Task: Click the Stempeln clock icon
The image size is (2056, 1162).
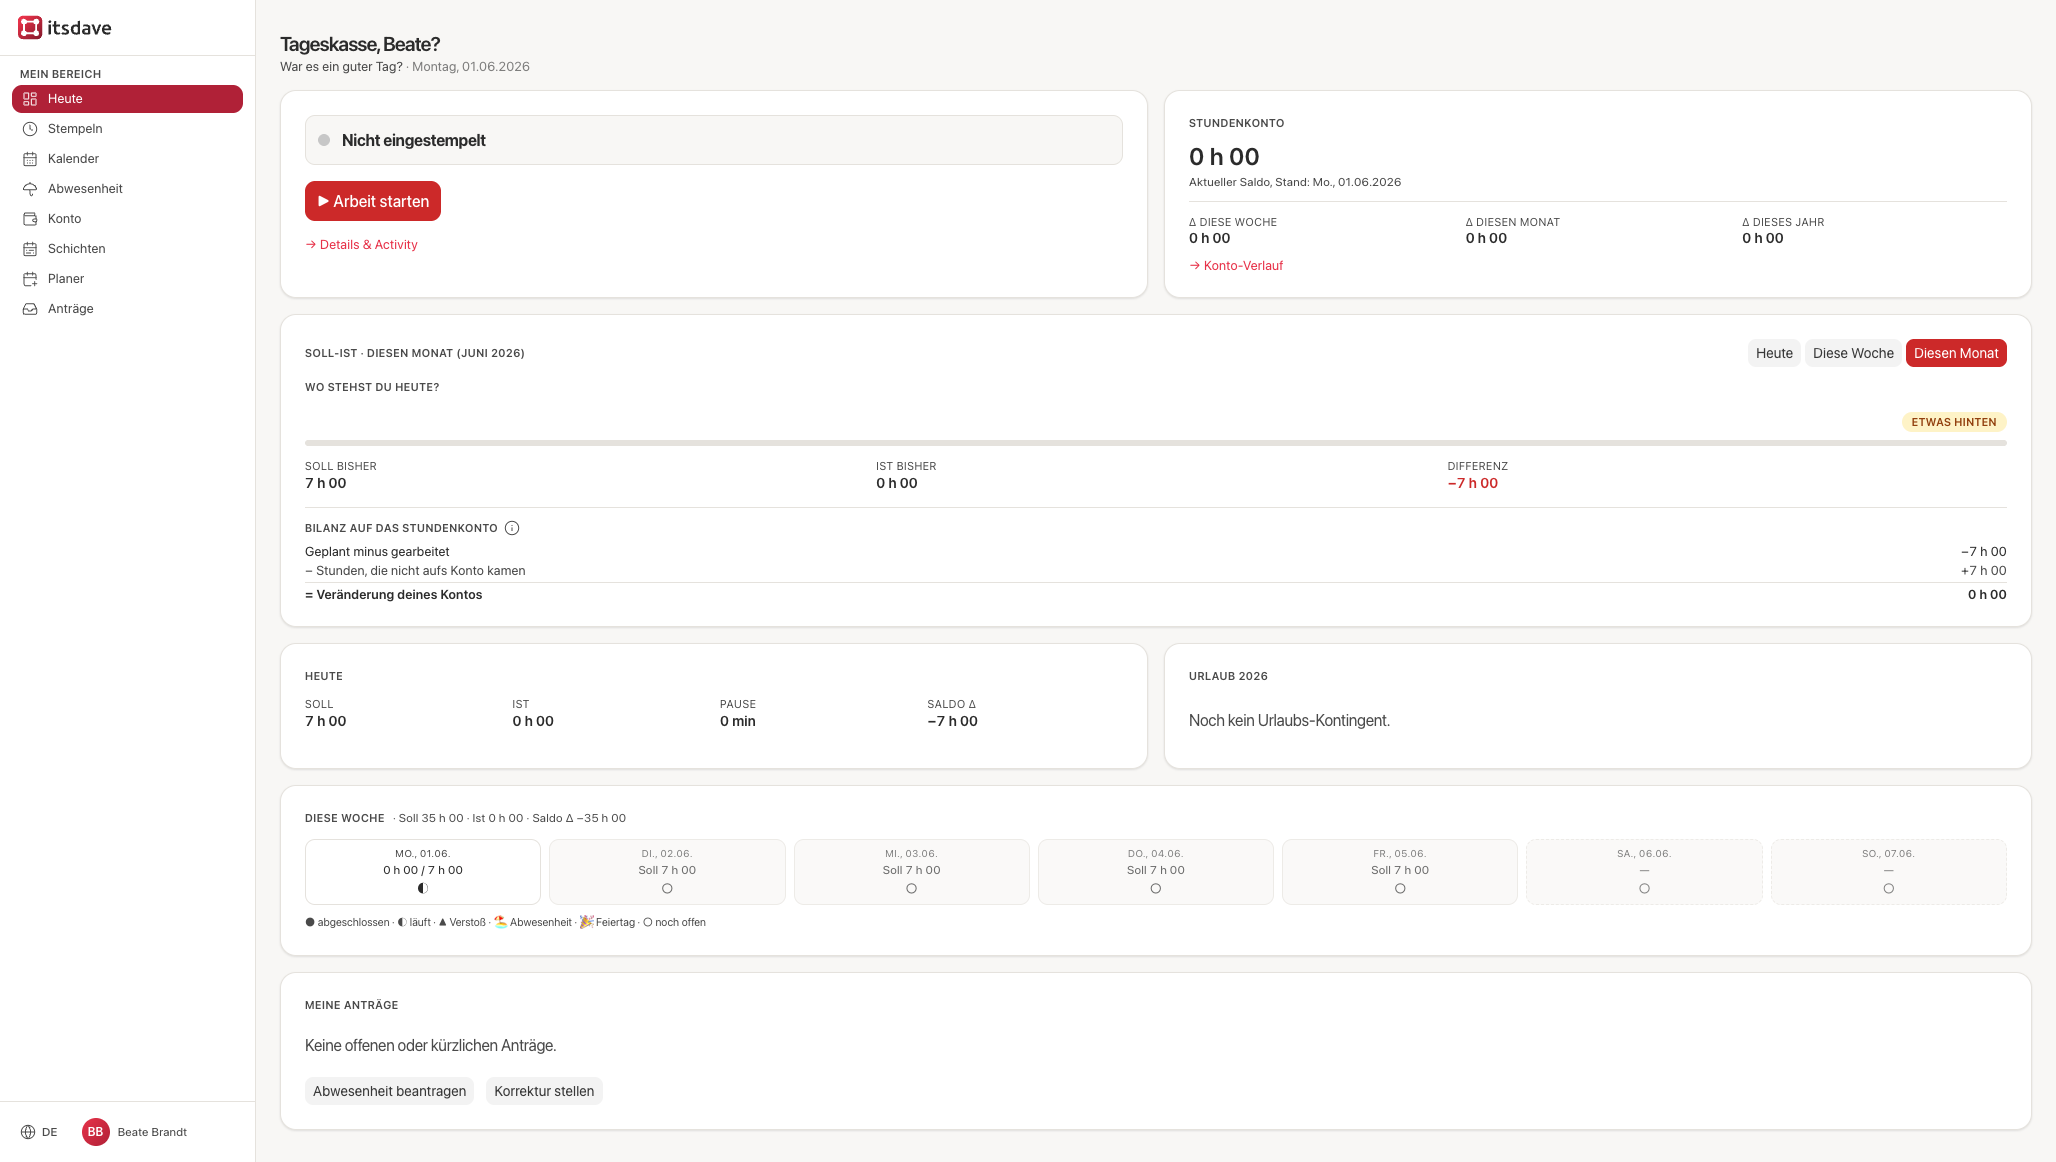Action: pos(30,129)
